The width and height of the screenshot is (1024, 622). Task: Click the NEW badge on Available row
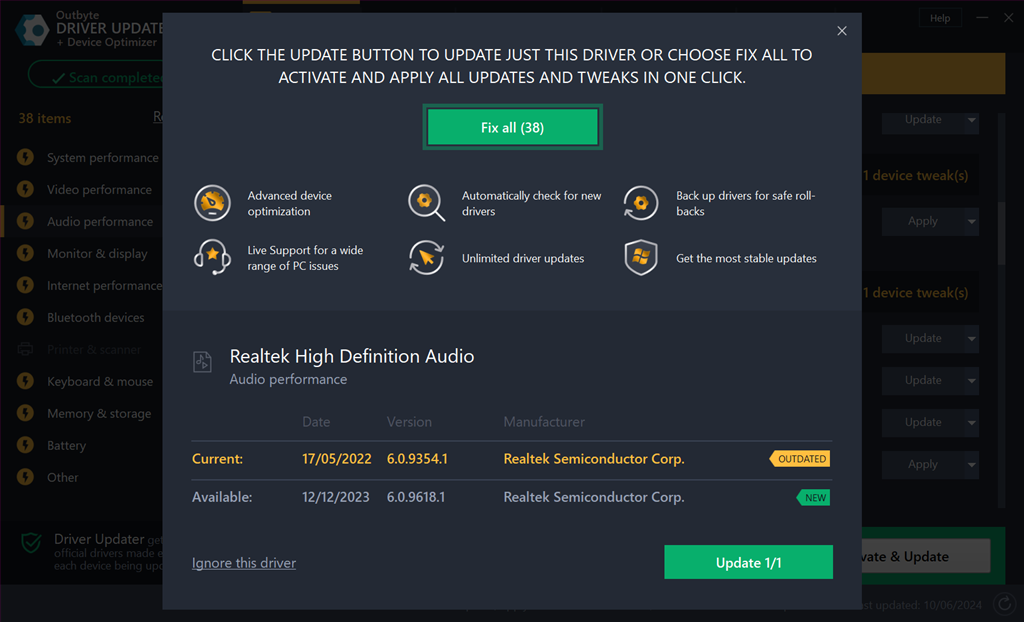coord(814,497)
